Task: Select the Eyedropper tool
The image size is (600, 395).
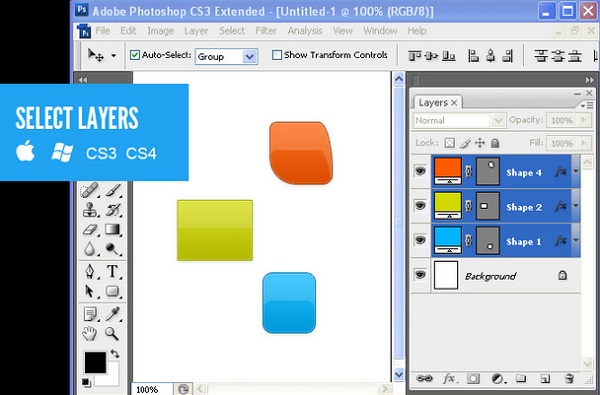Action: [x=112, y=313]
